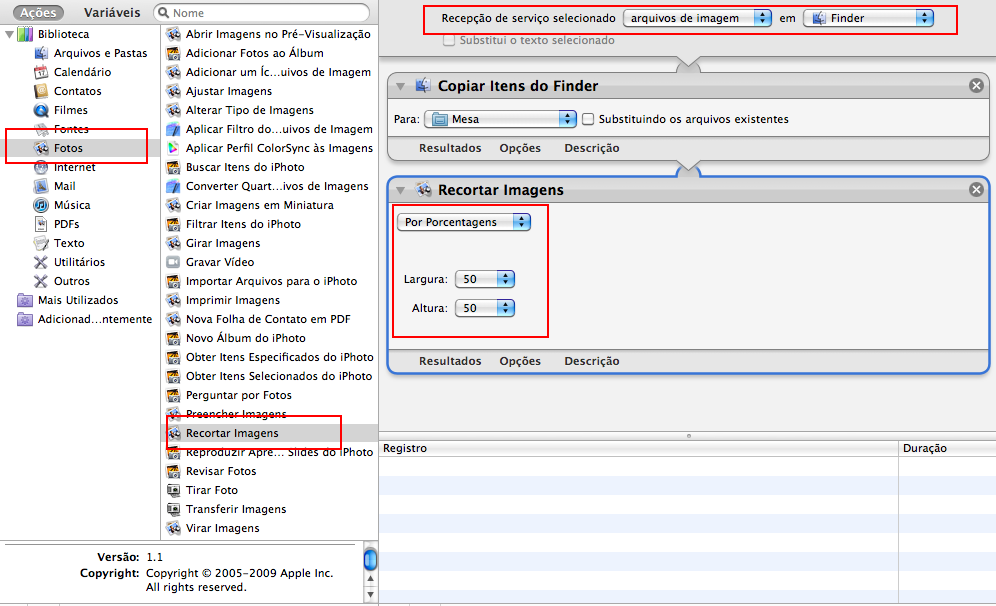Remove the Recortar Imagens workflow action
Viewport: 996px width, 606px height.
pyautogui.click(x=976, y=190)
